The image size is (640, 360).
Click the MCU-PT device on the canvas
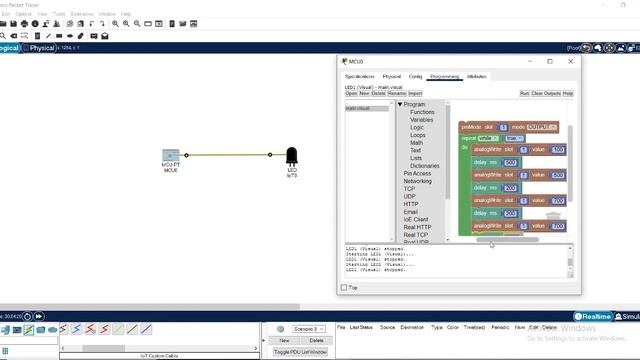point(171,155)
